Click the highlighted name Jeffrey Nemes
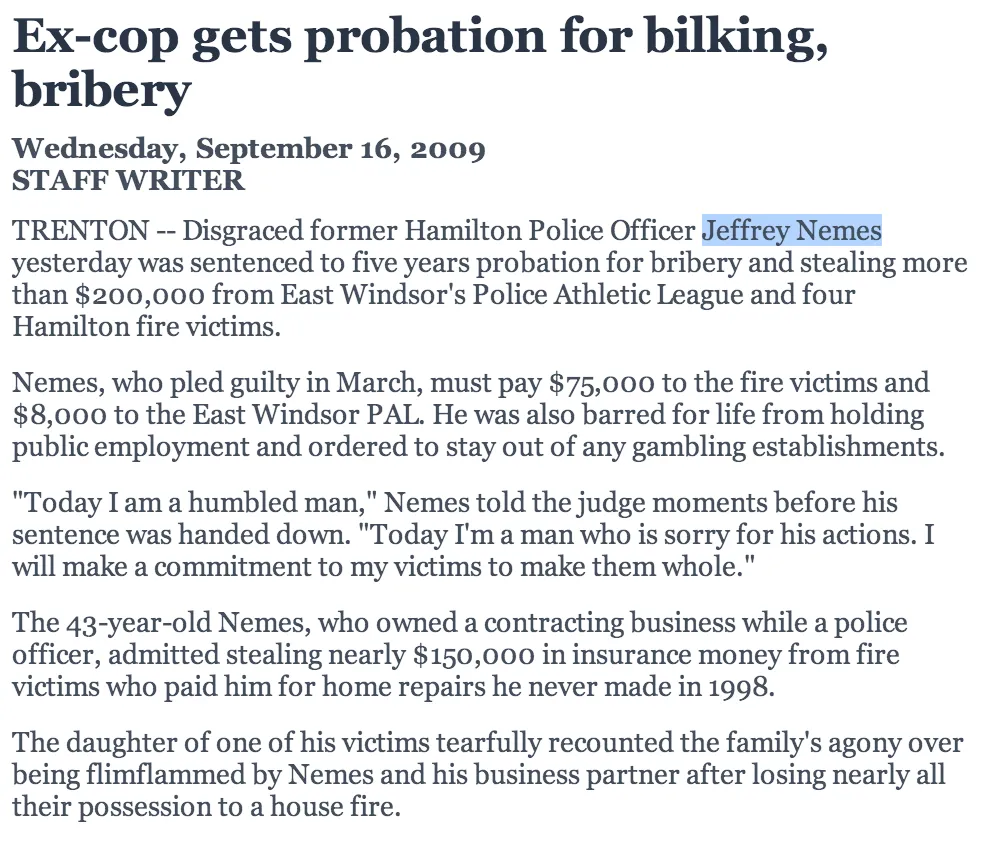This screenshot has width=986, height=842. point(792,231)
